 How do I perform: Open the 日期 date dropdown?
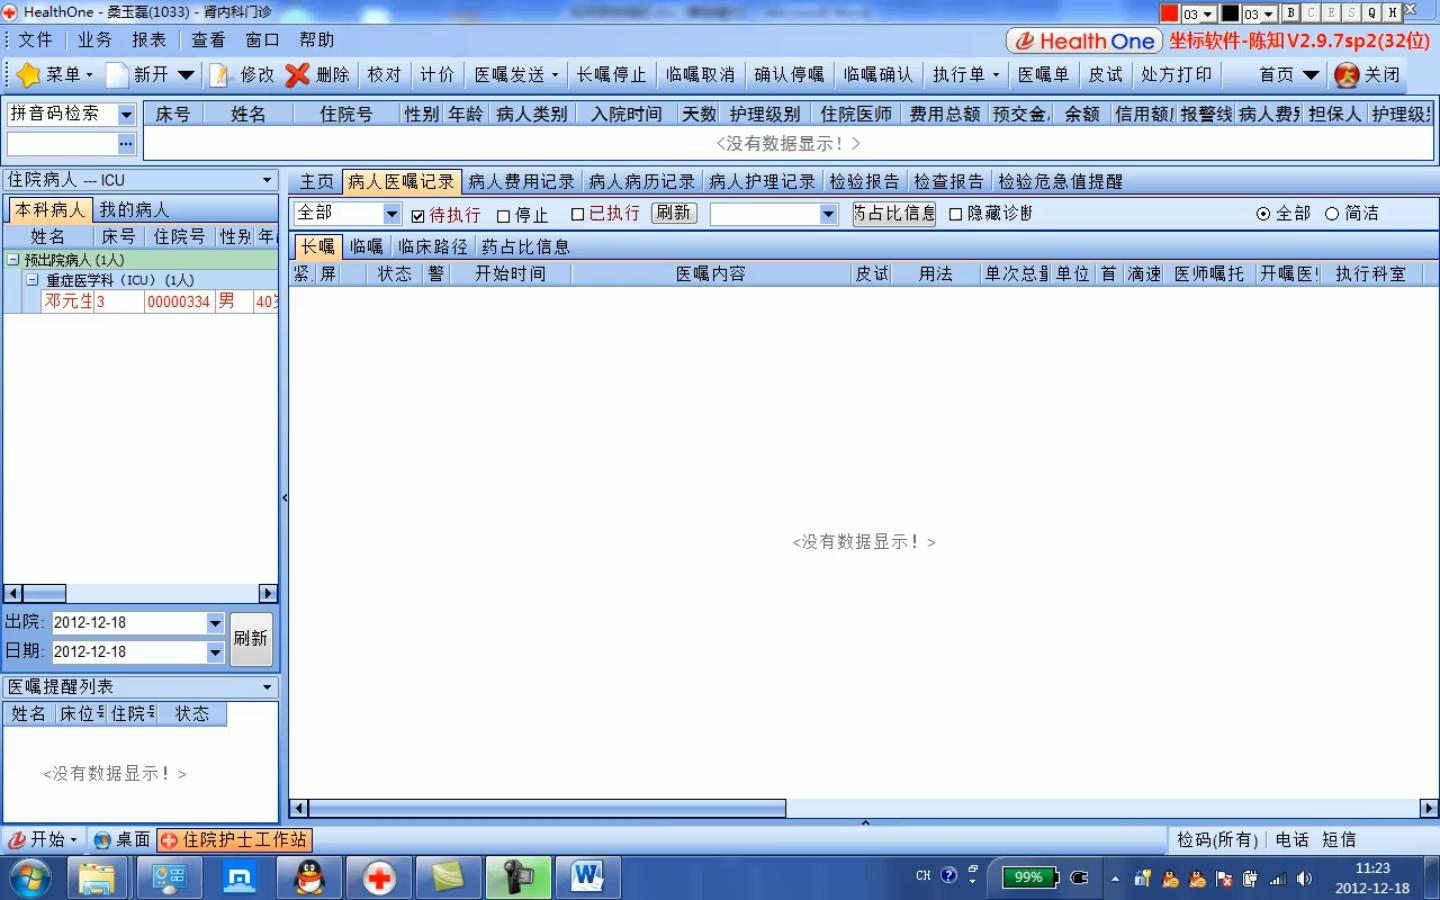pyautogui.click(x=214, y=652)
